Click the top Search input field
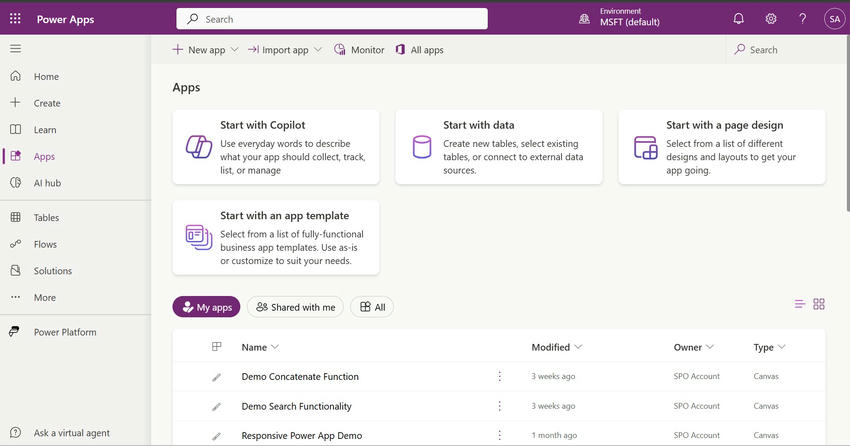The width and height of the screenshot is (850, 446). (332, 19)
